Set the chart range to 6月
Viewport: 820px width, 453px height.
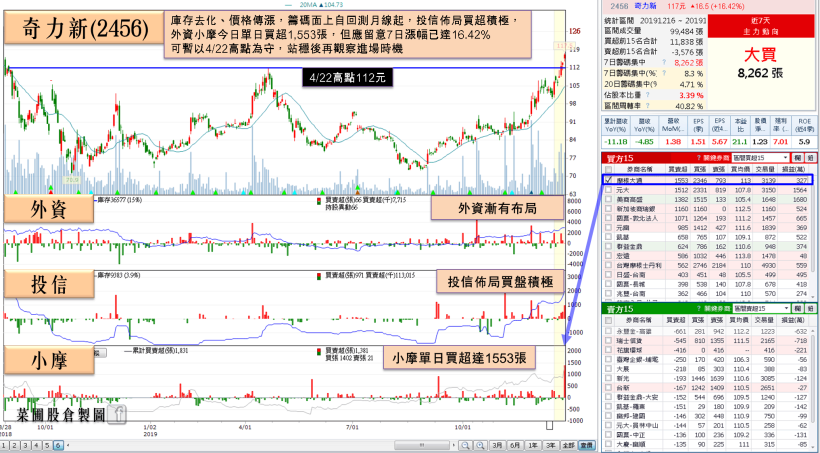516,445
